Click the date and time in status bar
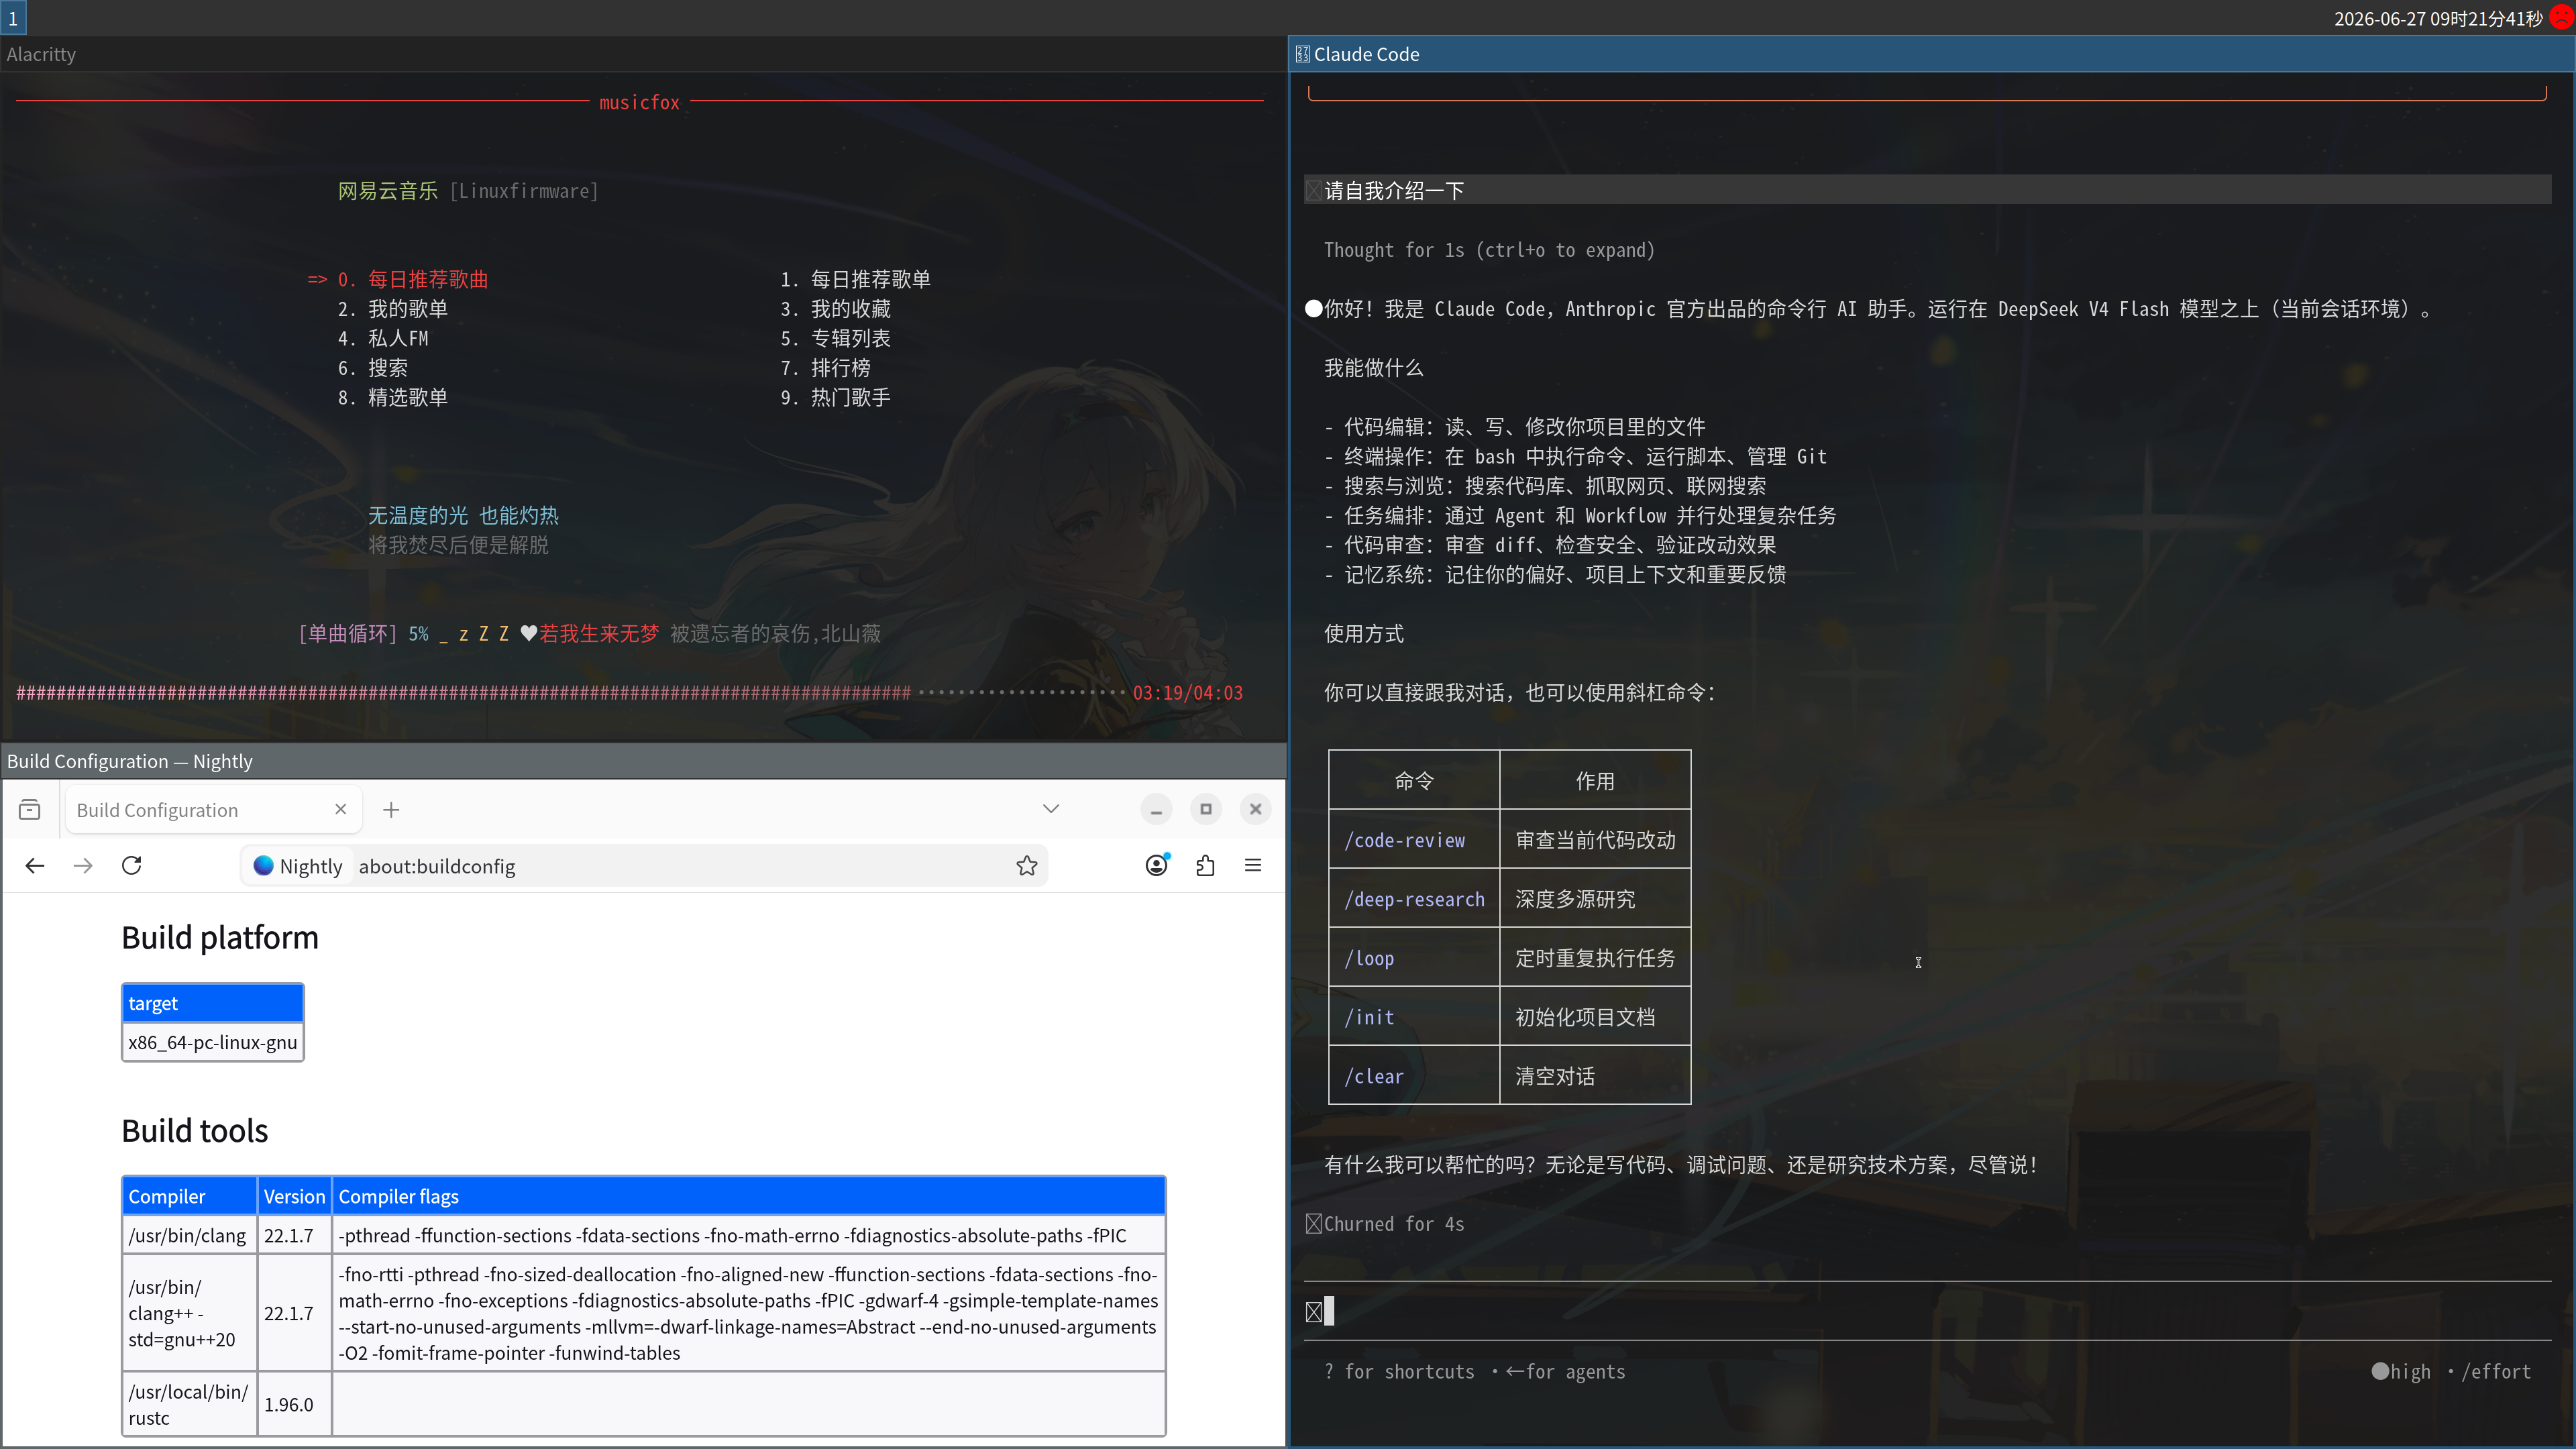The height and width of the screenshot is (1449, 2576). click(2438, 18)
